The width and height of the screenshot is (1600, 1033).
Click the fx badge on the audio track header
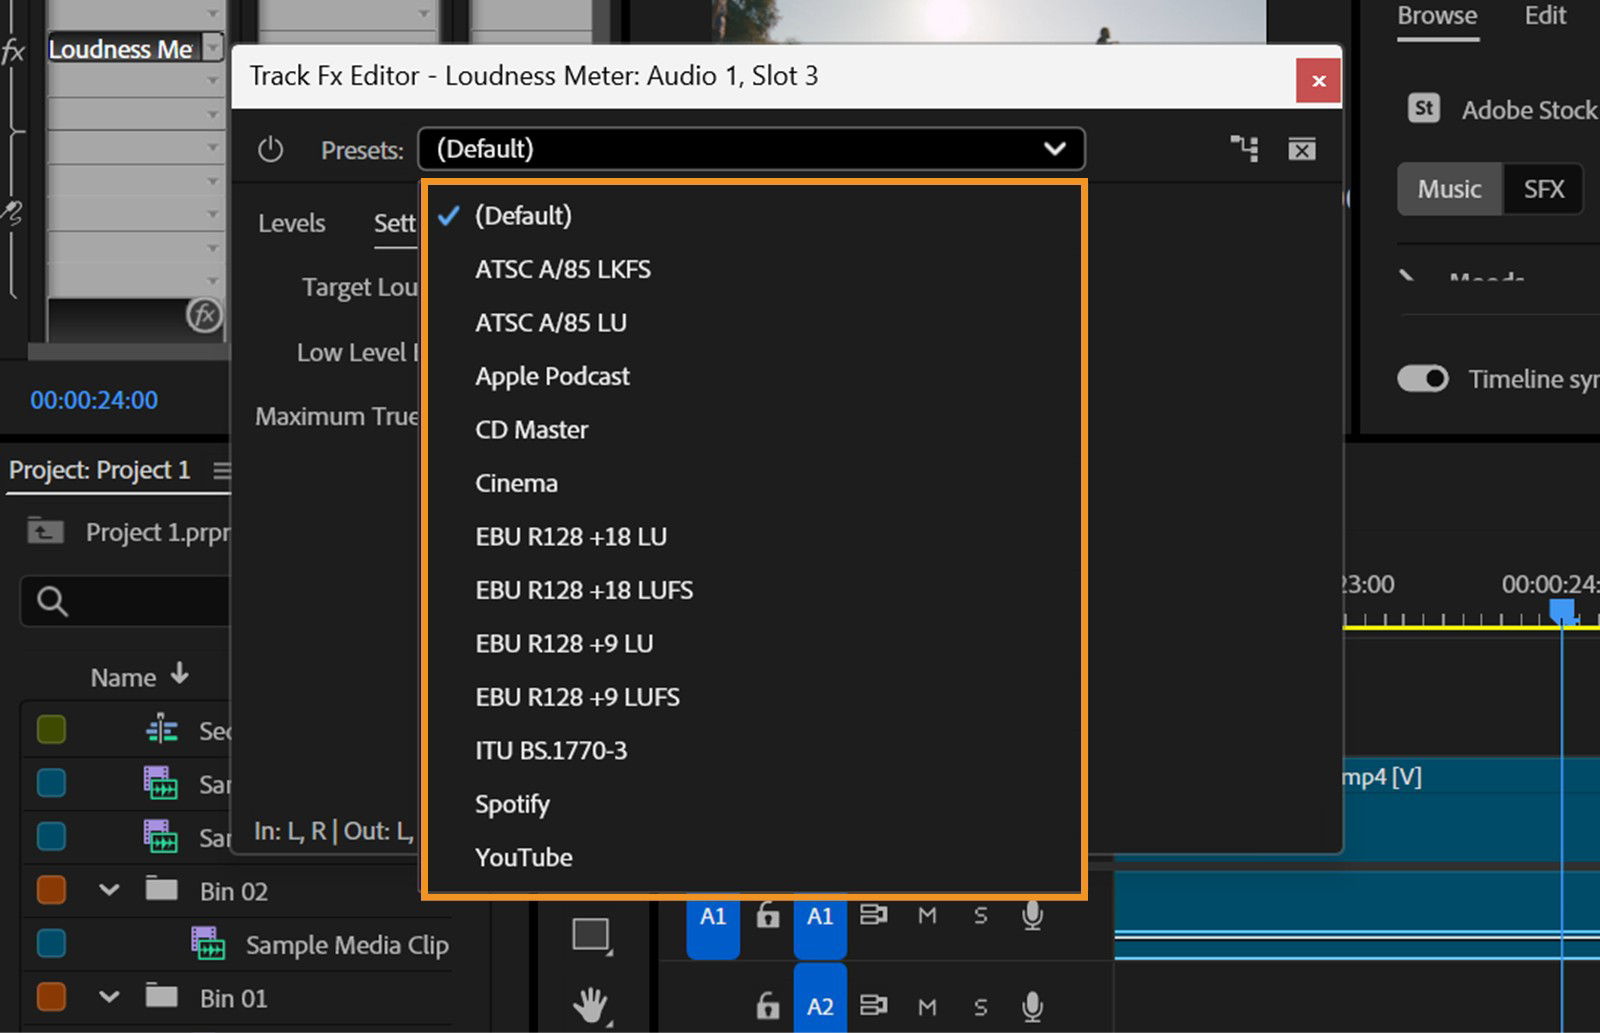click(204, 315)
